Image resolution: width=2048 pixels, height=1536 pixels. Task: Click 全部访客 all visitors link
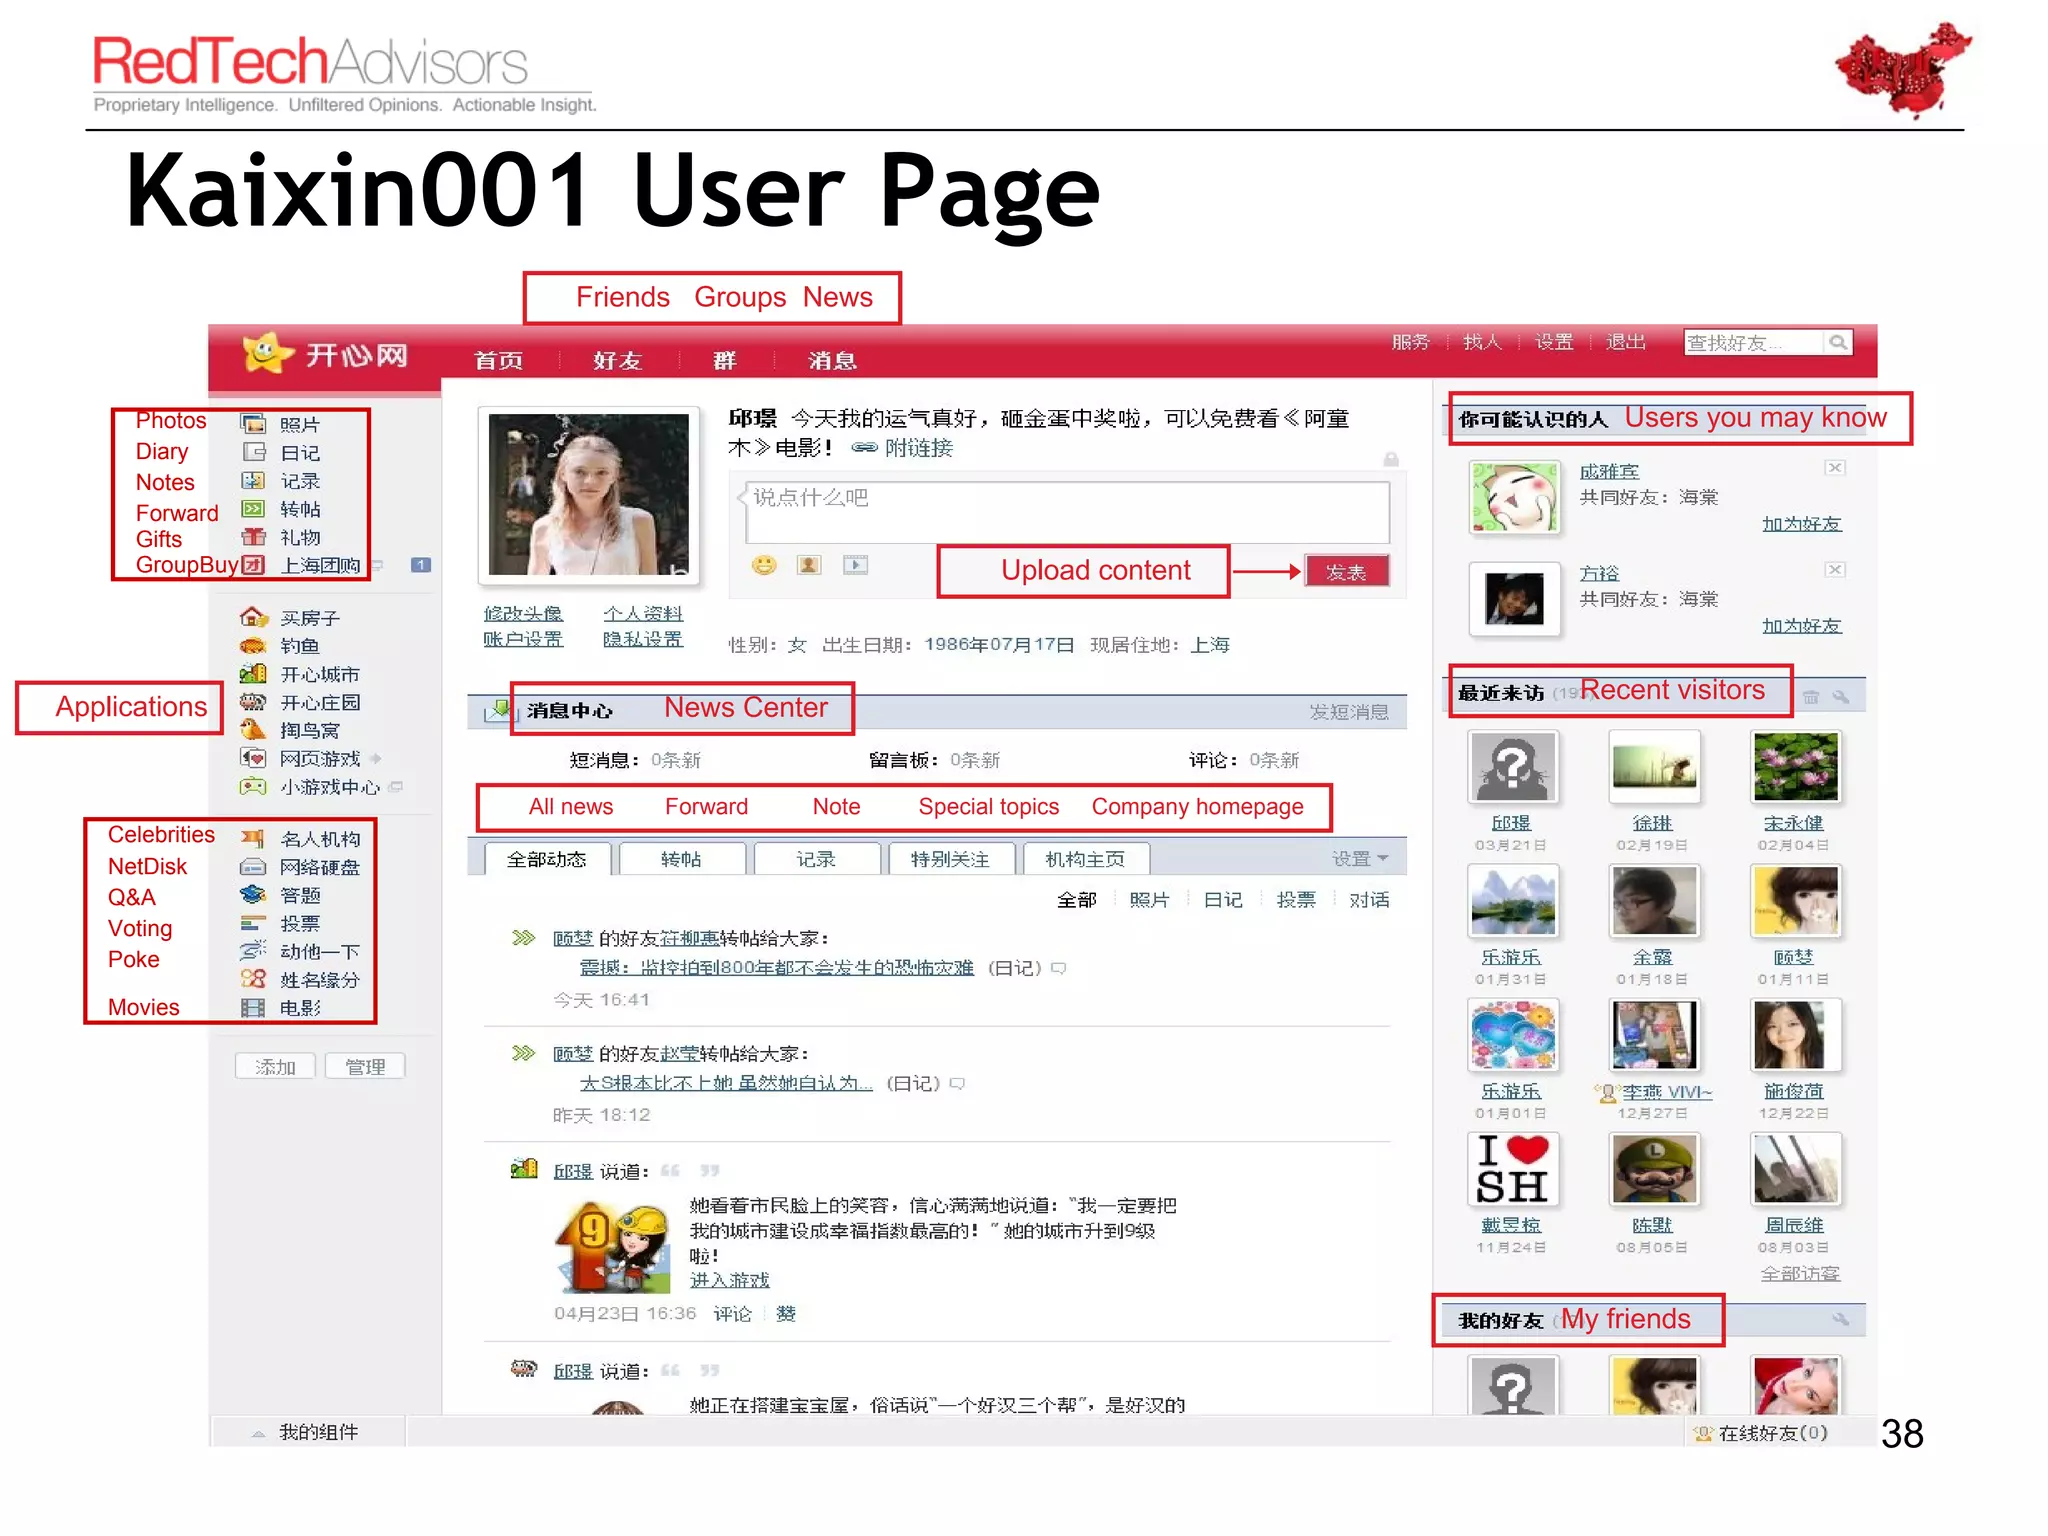(x=1800, y=1274)
